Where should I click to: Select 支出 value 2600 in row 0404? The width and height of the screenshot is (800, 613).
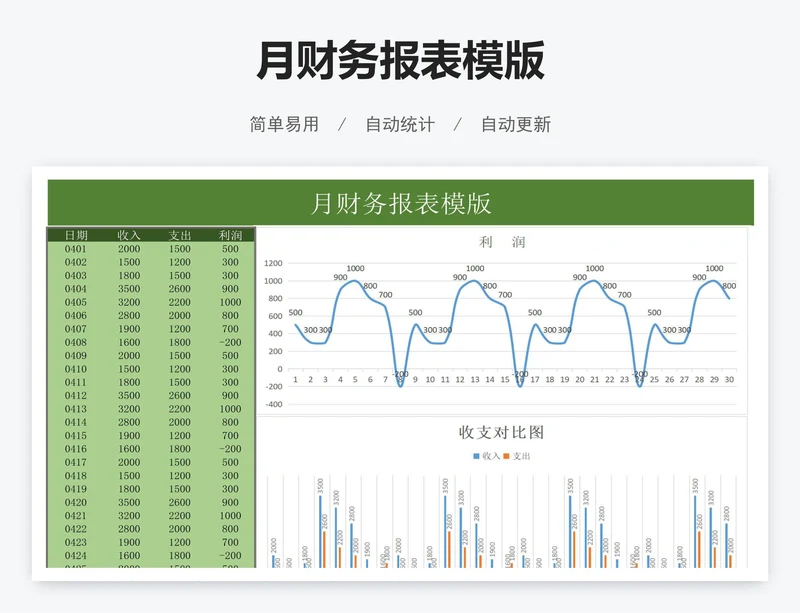180,288
